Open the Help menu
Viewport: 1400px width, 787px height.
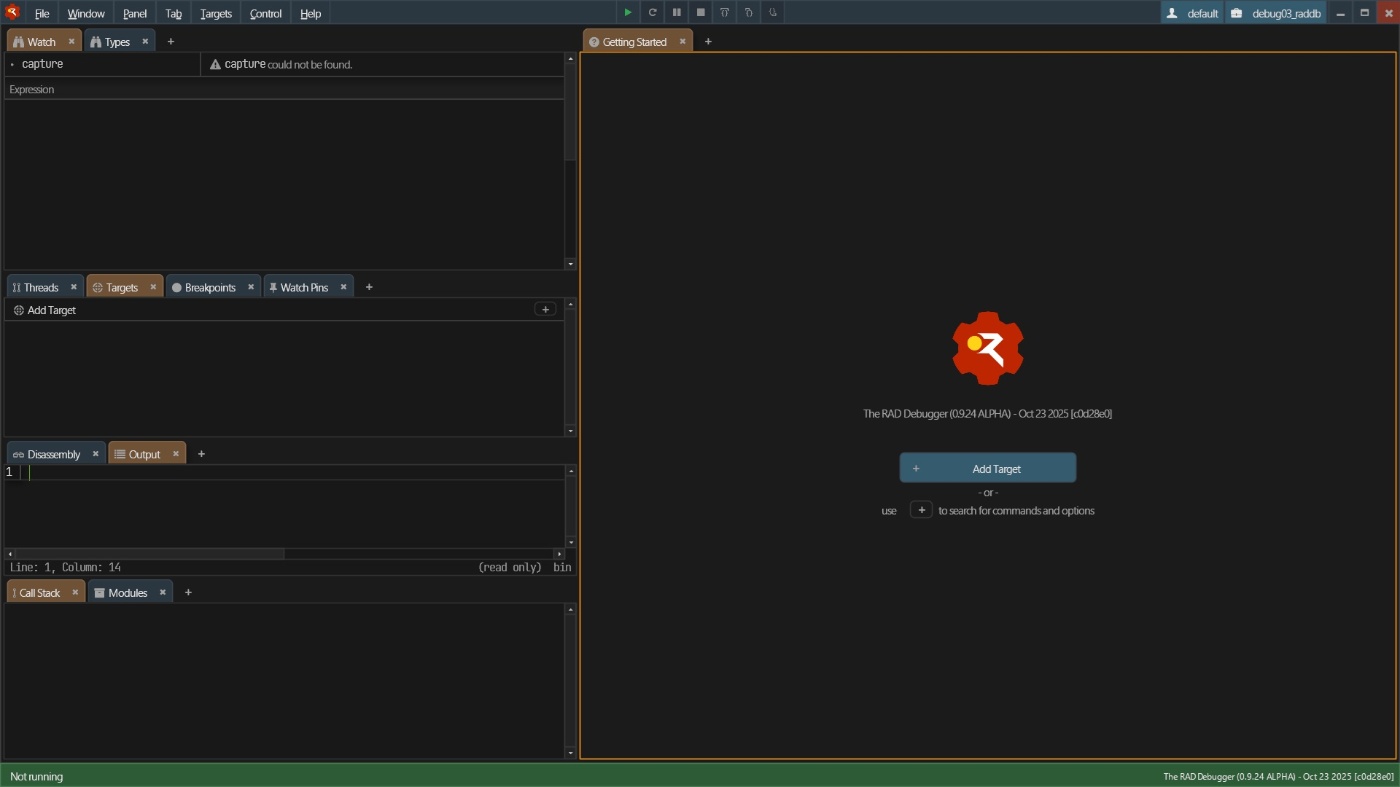(x=311, y=13)
